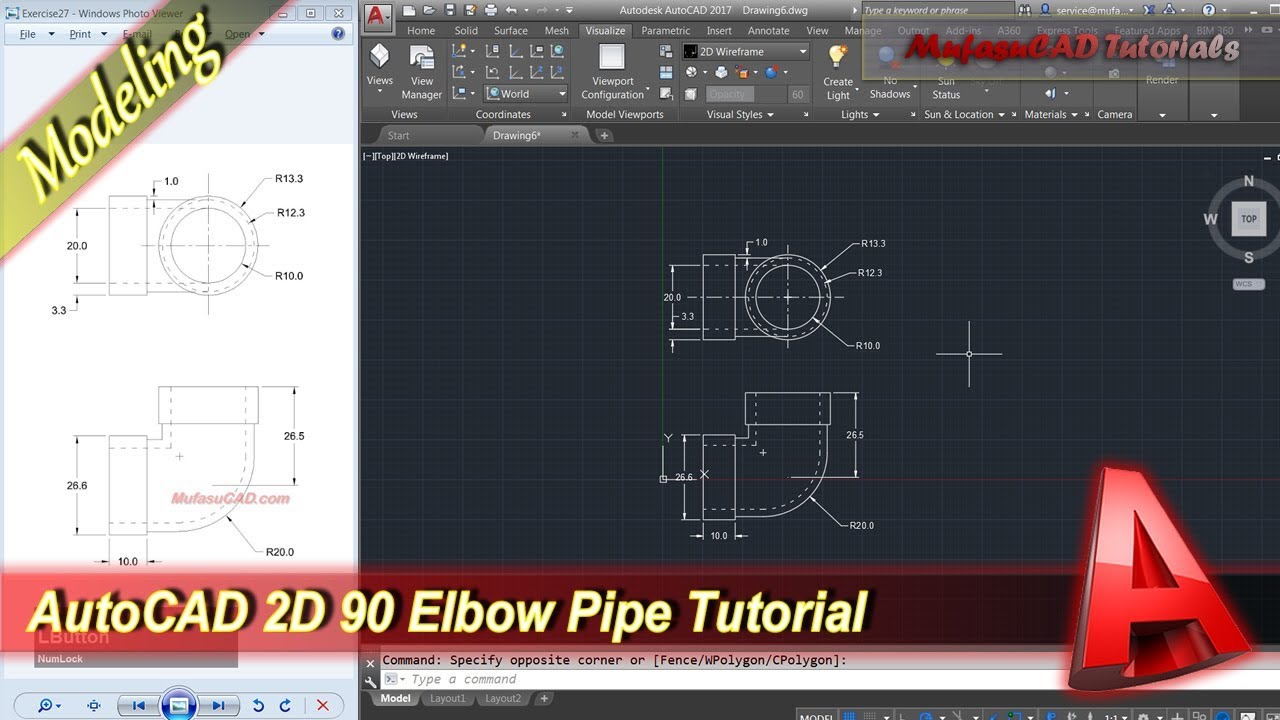
Task: Expand the Materials panel title
Action: click(1051, 115)
